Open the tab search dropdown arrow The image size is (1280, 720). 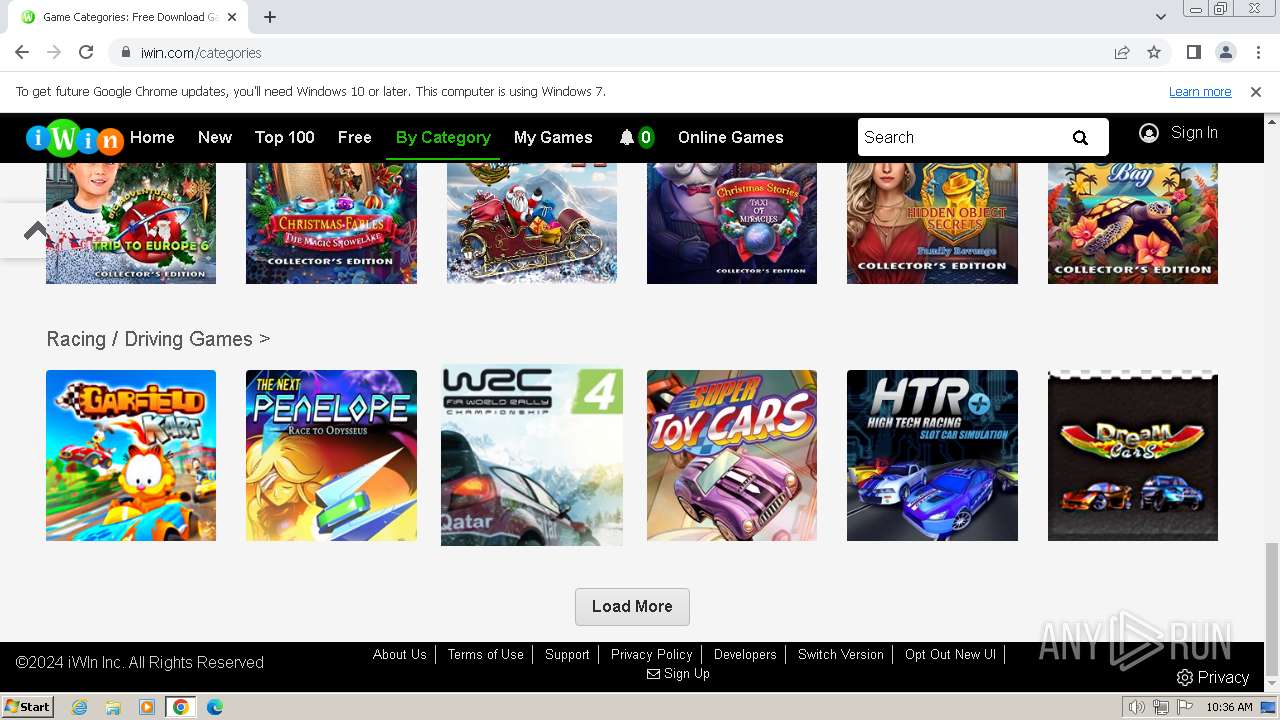pyautogui.click(x=1160, y=17)
